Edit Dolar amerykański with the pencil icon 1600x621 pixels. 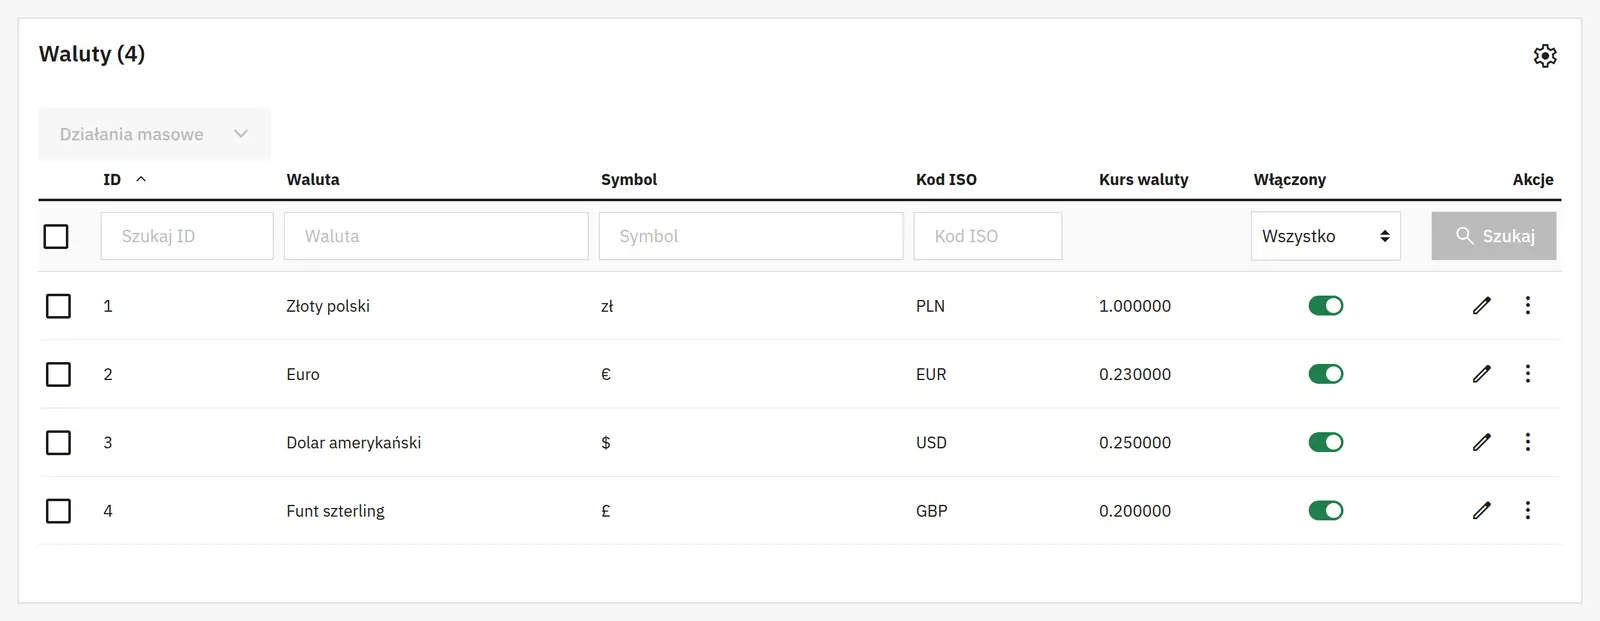[1482, 442]
